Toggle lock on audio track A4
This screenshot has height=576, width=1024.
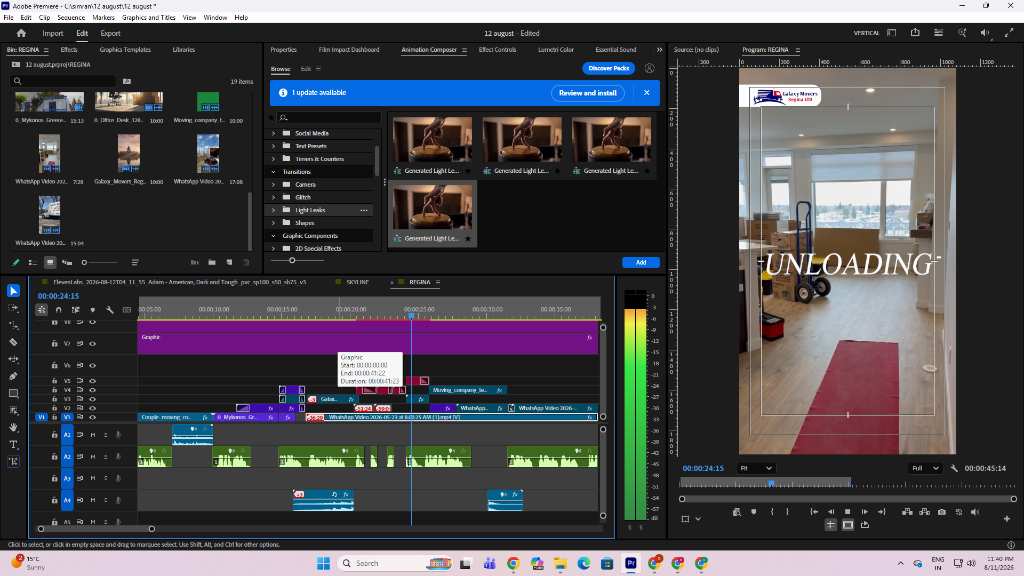pos(54,500)
